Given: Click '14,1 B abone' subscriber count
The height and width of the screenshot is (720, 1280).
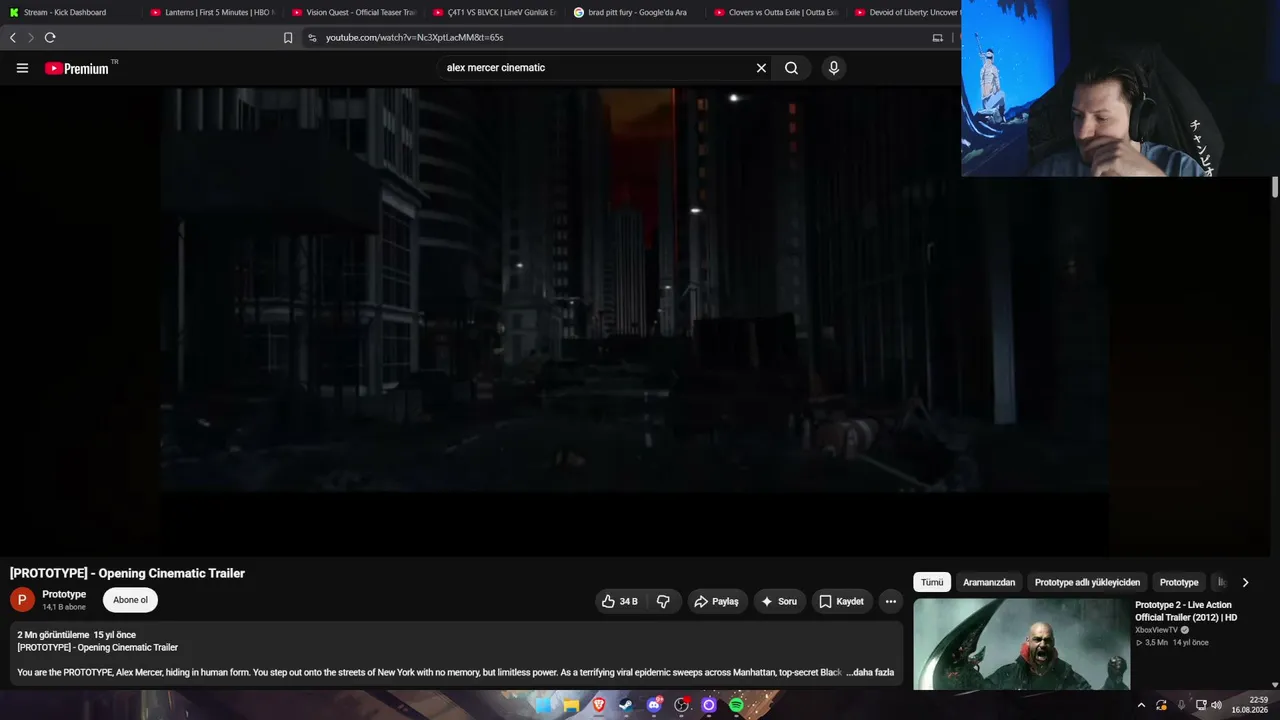Looking at the screenshot, I should click(64, 607).
